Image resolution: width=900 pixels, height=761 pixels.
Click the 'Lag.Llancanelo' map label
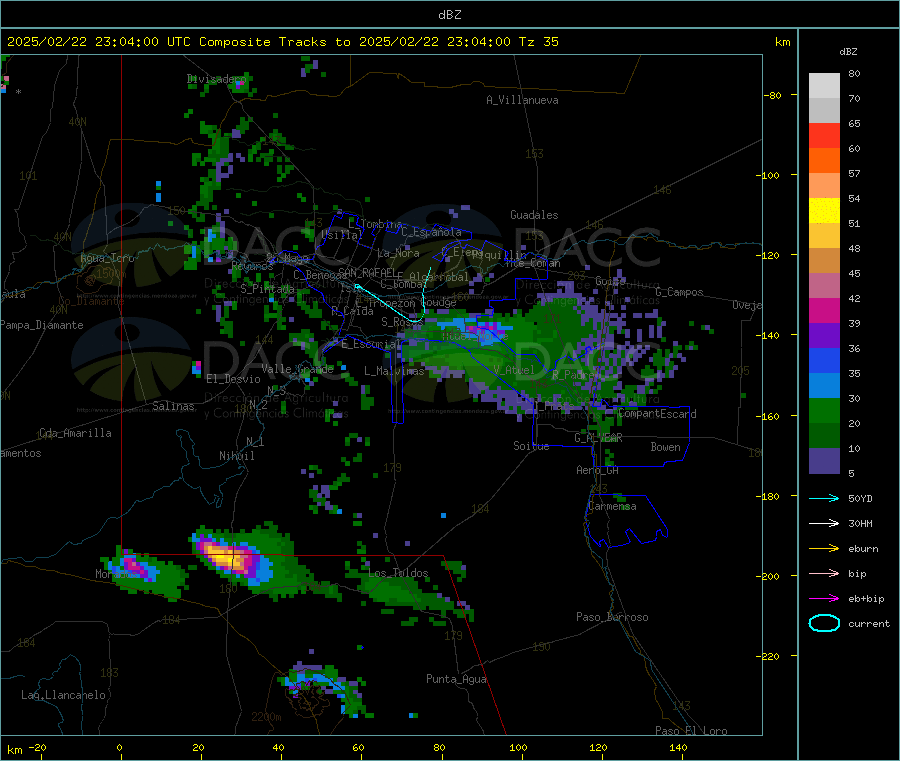pyautogui.click(x=63, y=696)
